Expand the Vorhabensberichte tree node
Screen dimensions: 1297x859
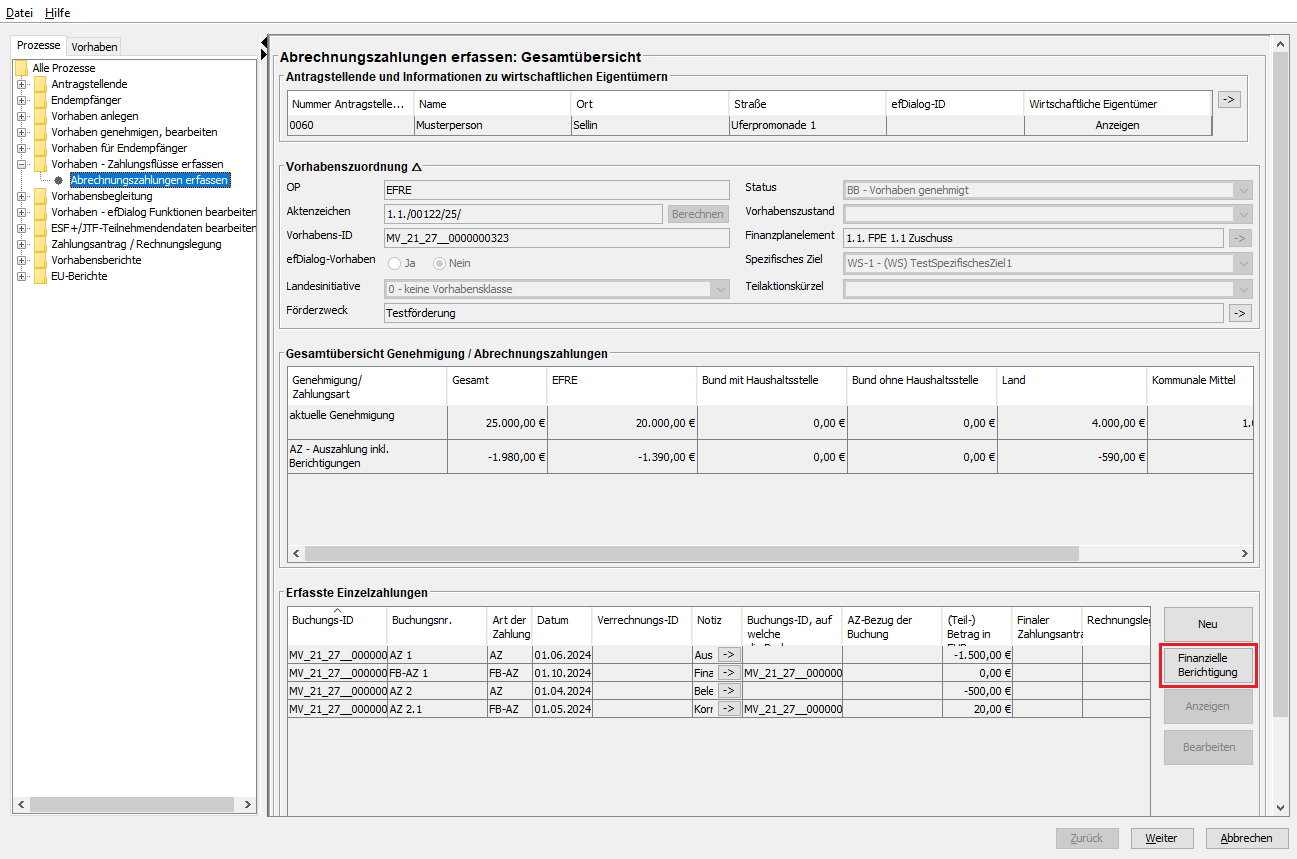(21, 260)
